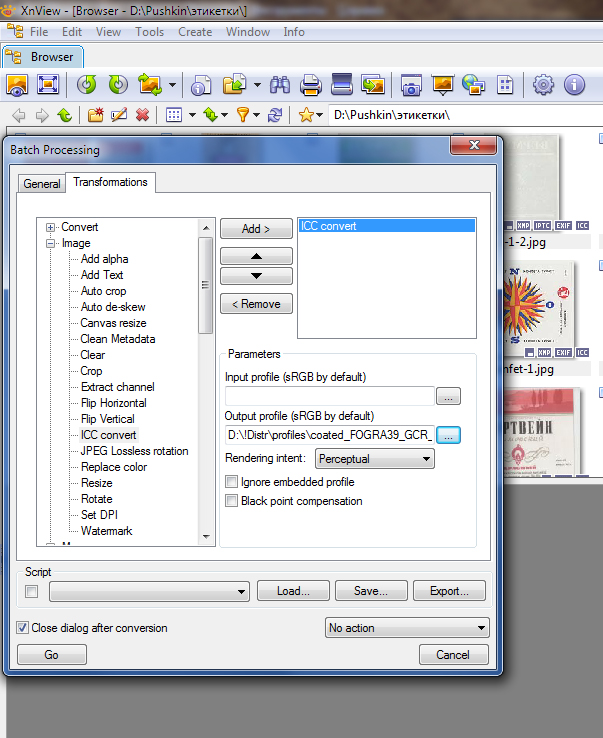This screenshot has height=738, width=603.
Task: Click the Refresh icon in navigation bar
Action: 275,115
